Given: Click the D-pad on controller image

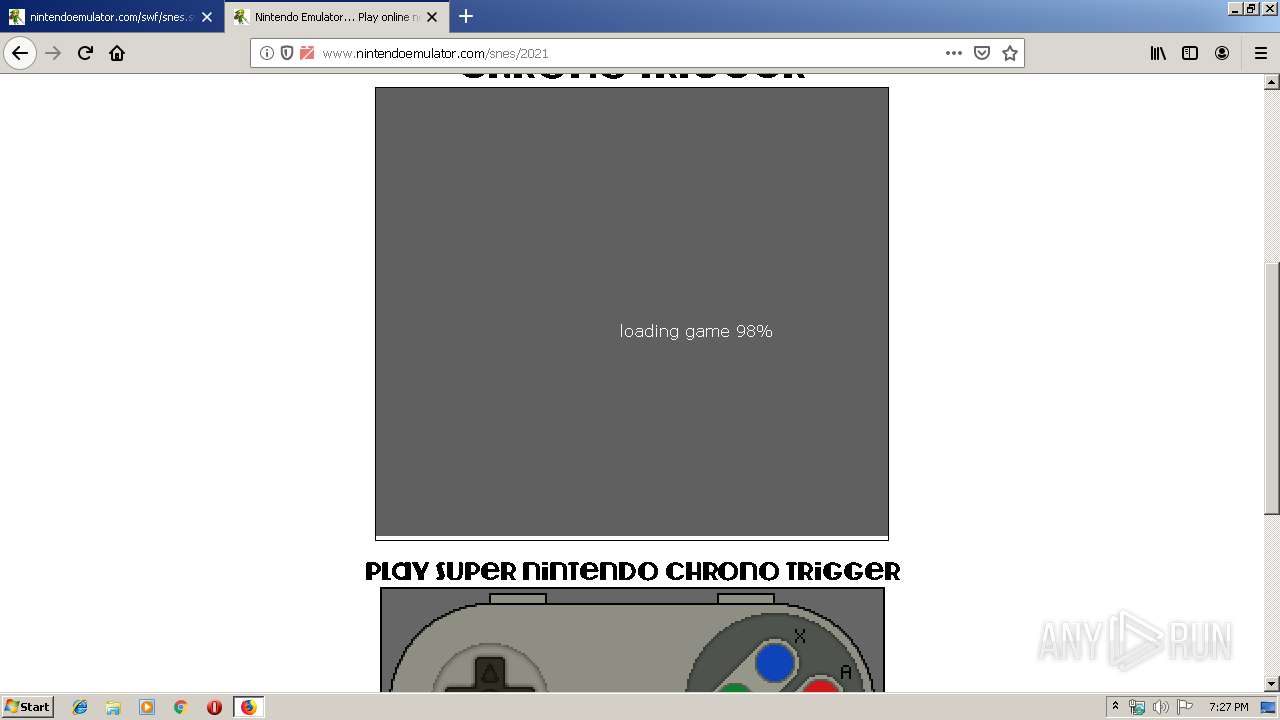Looking at the screenshot, I should pyautogui.click(x=489, y=675).
